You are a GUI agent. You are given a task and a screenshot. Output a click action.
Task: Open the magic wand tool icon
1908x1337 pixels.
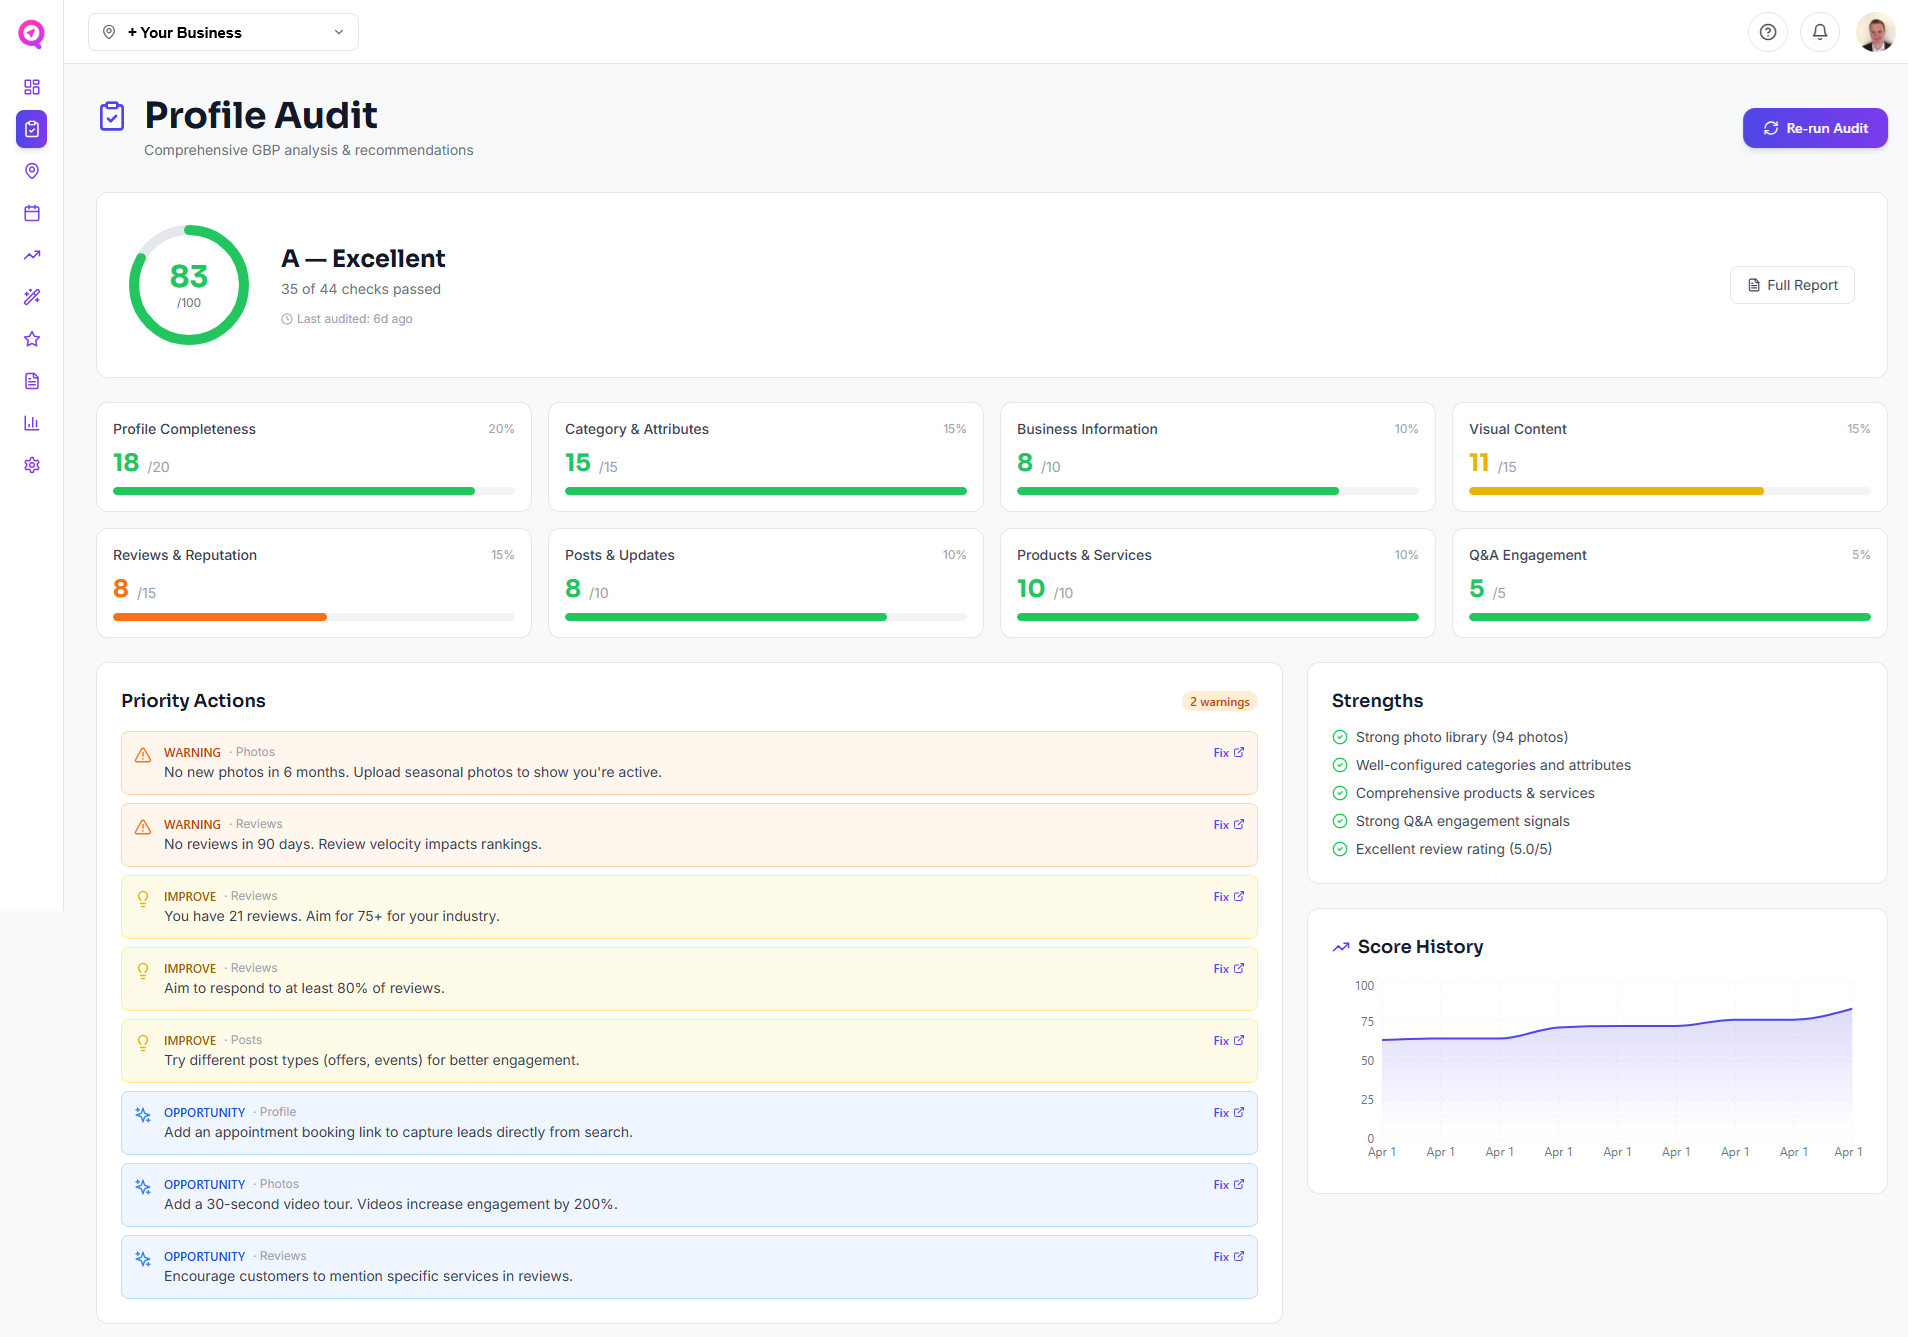pyautogui.click(x=31, y=297)
